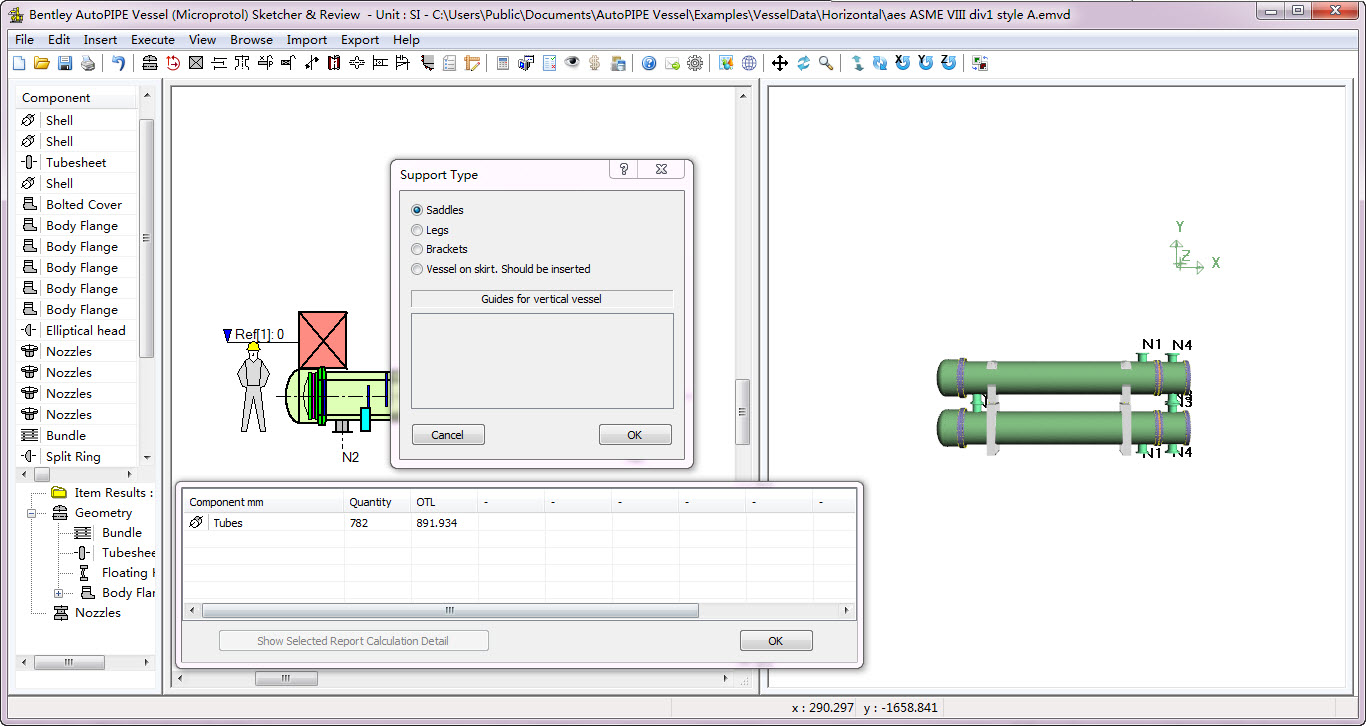Open the Edit menu
Image resolution: width=1366 pixels, height=726 pixels.
pos(59,40)
